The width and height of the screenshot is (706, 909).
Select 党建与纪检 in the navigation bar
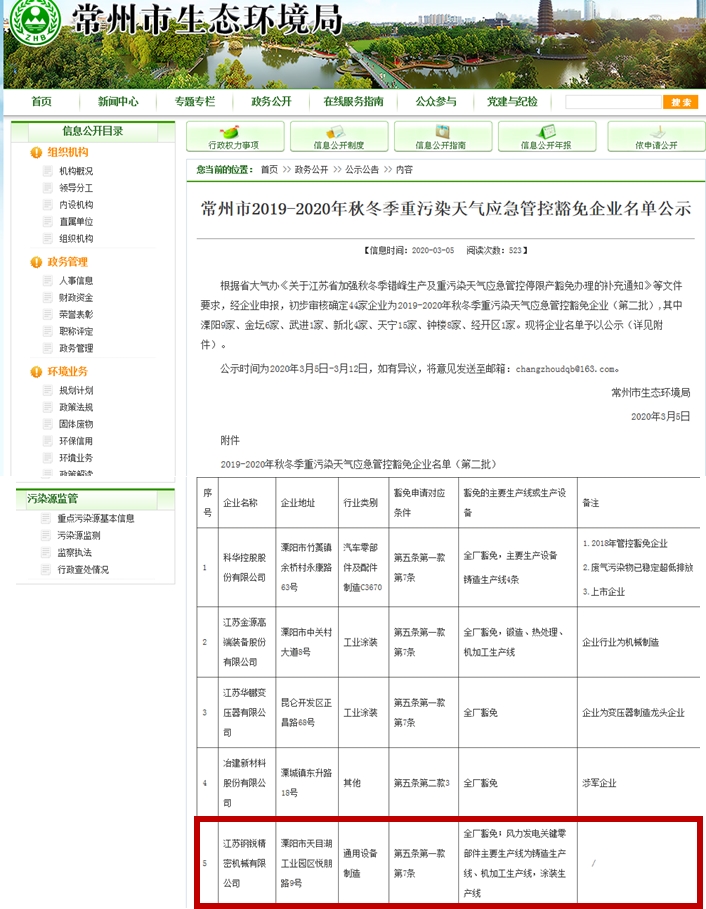(512, 102)
